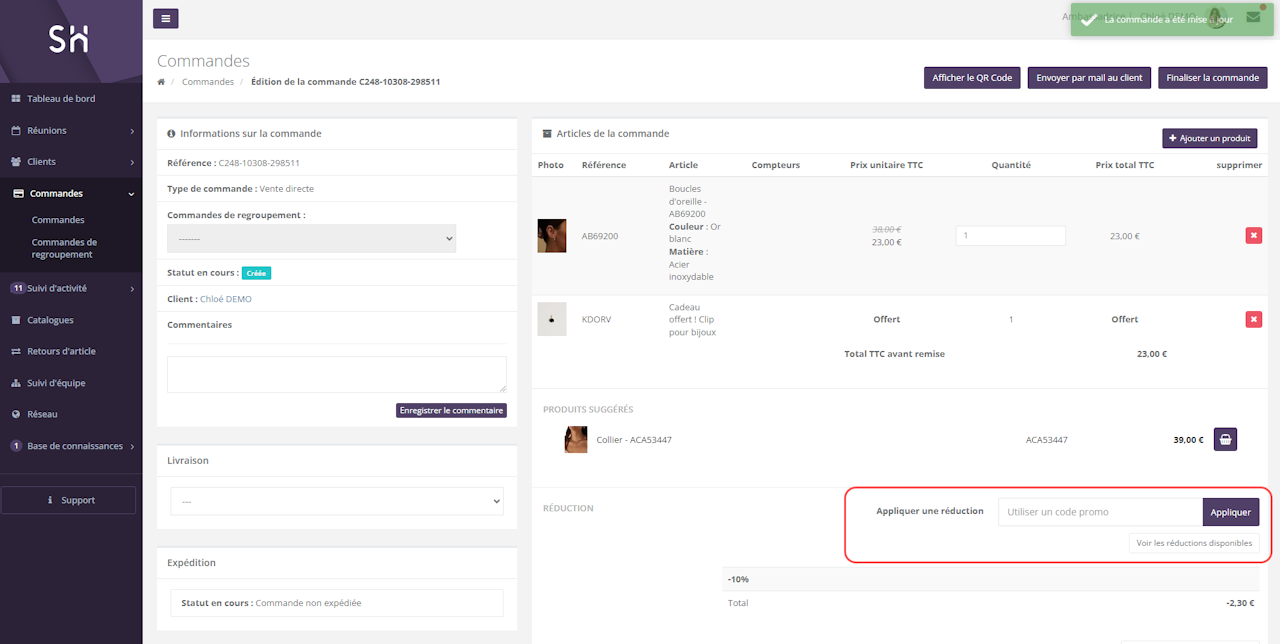Expand the Réunions sidebar menu
Image resolution: width=1280 pixels, height=644 pixels.
pos(70,131)
